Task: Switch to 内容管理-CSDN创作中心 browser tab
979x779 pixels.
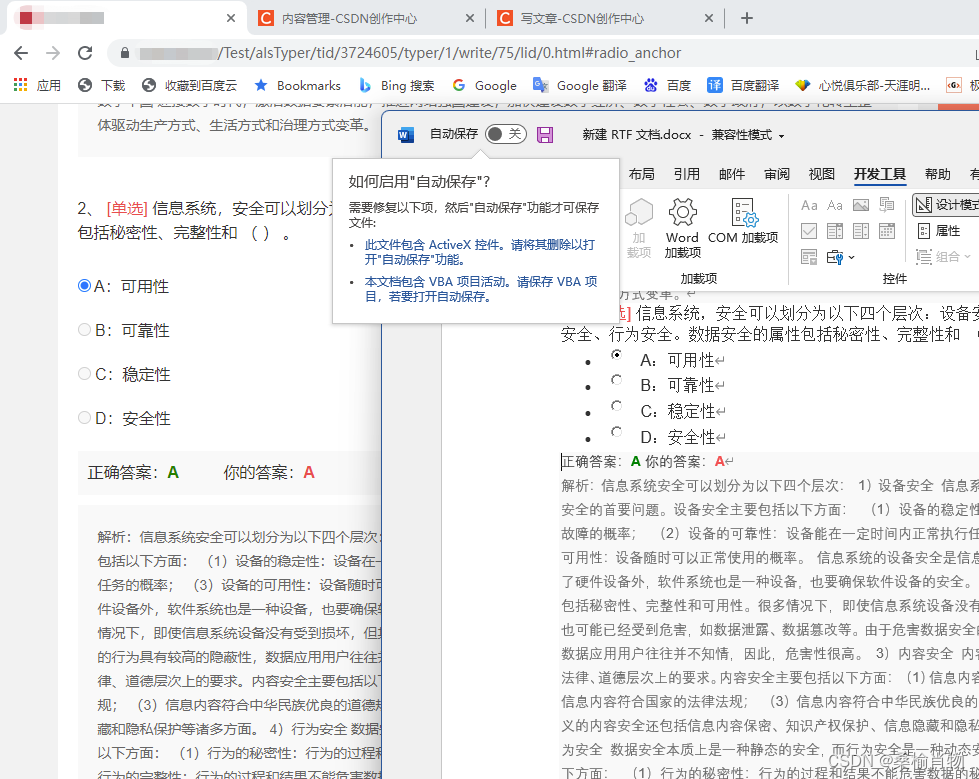Action: [x=365, y=18]
